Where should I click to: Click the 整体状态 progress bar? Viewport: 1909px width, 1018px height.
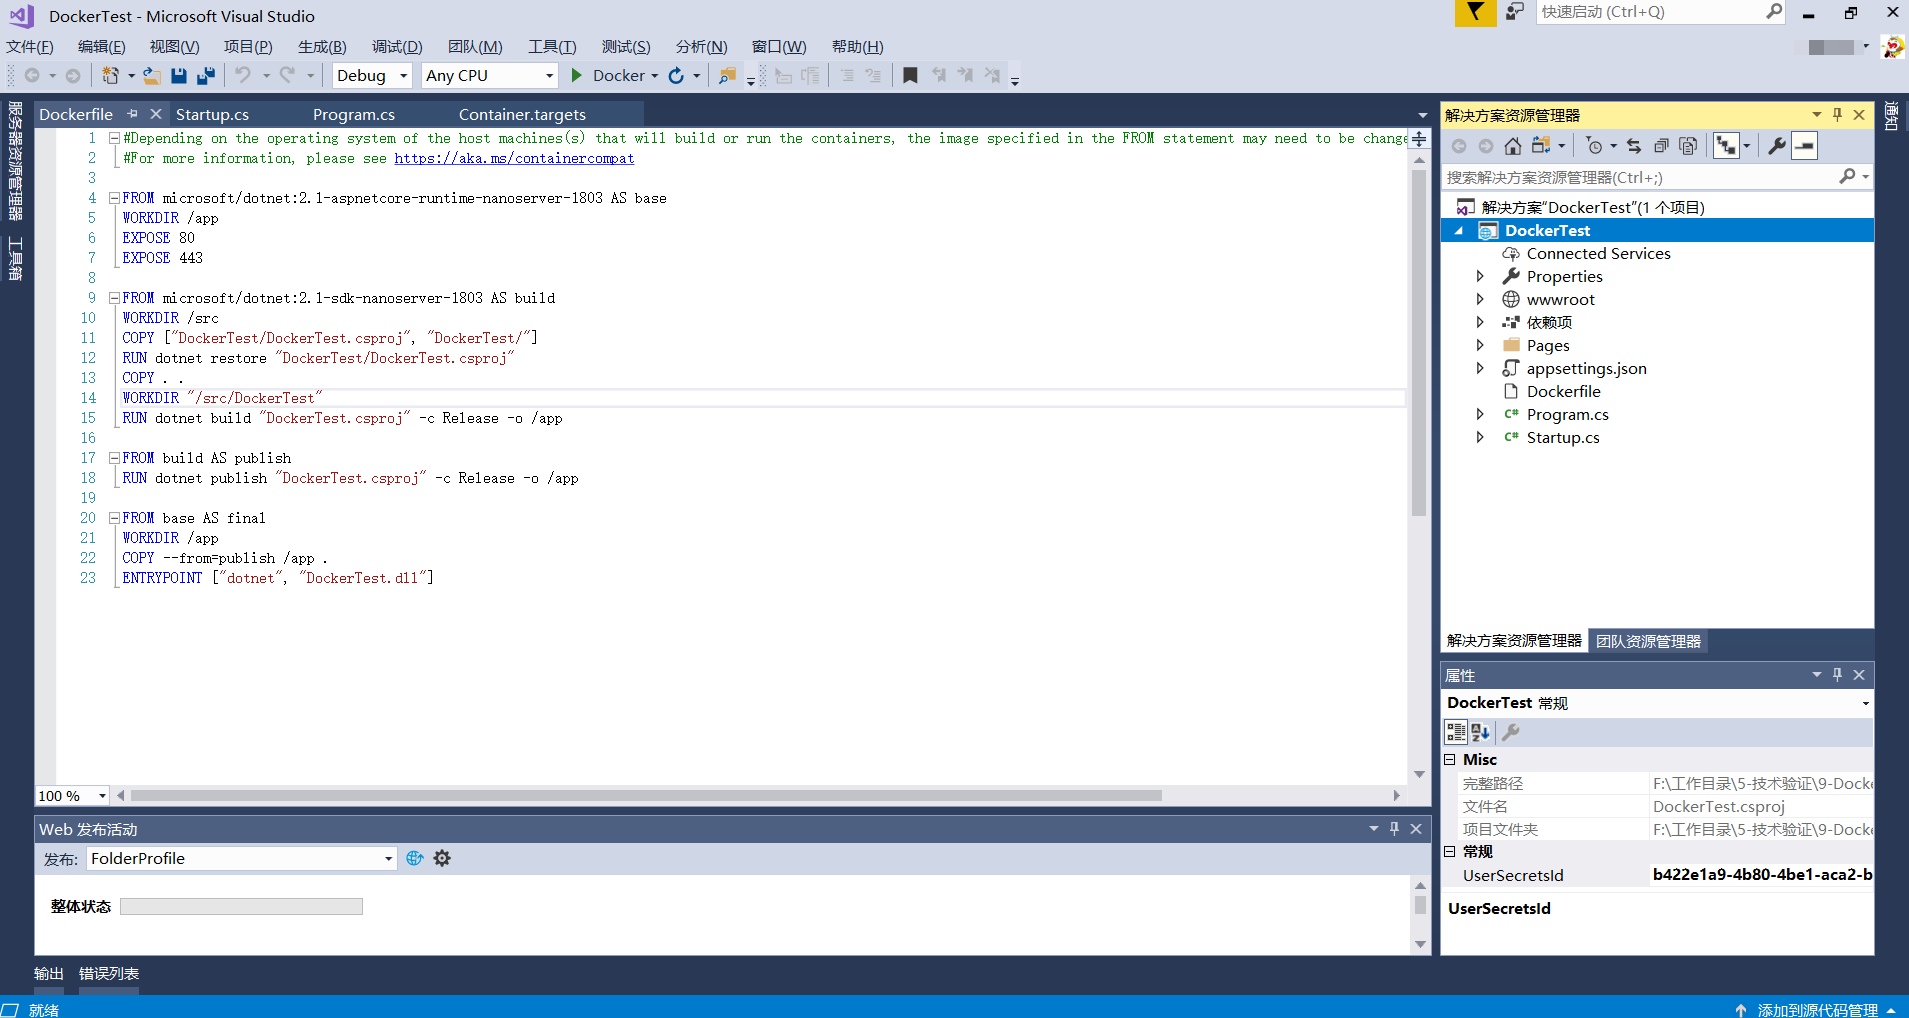click(x=241, y=906)
